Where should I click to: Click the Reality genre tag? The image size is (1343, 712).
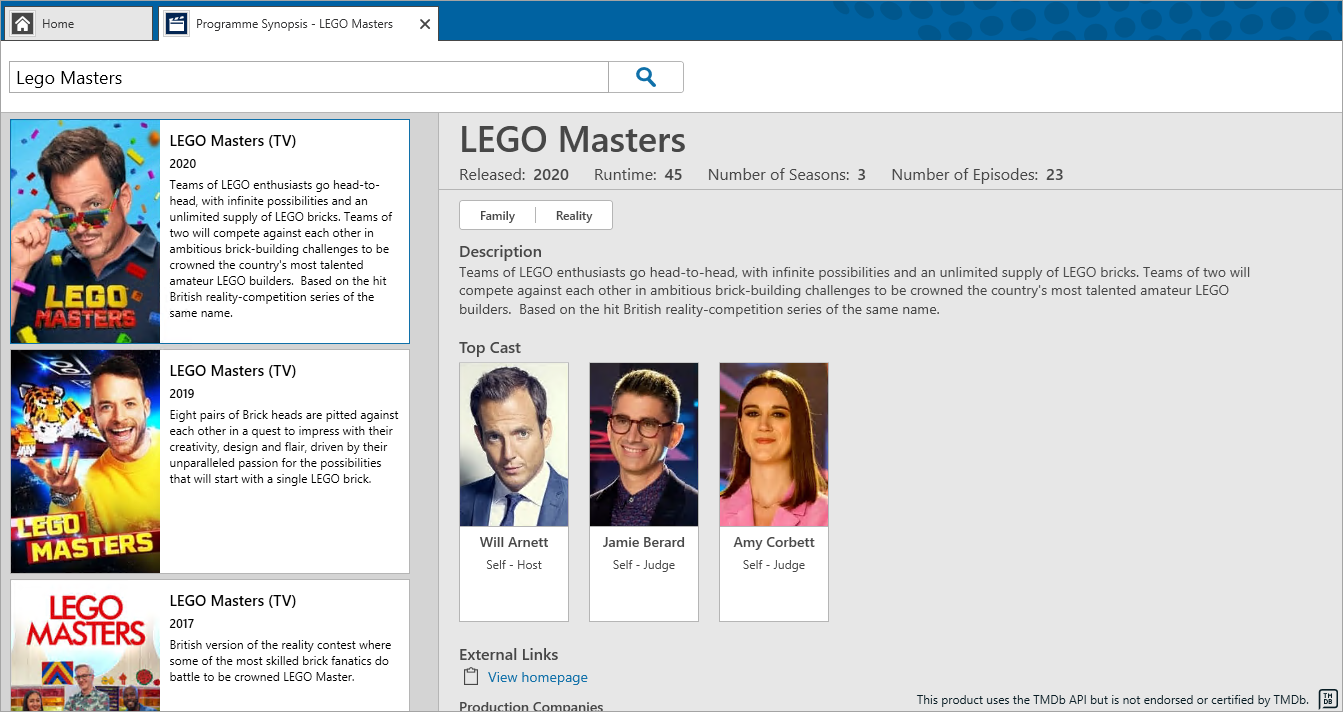[x=574, y=216]
